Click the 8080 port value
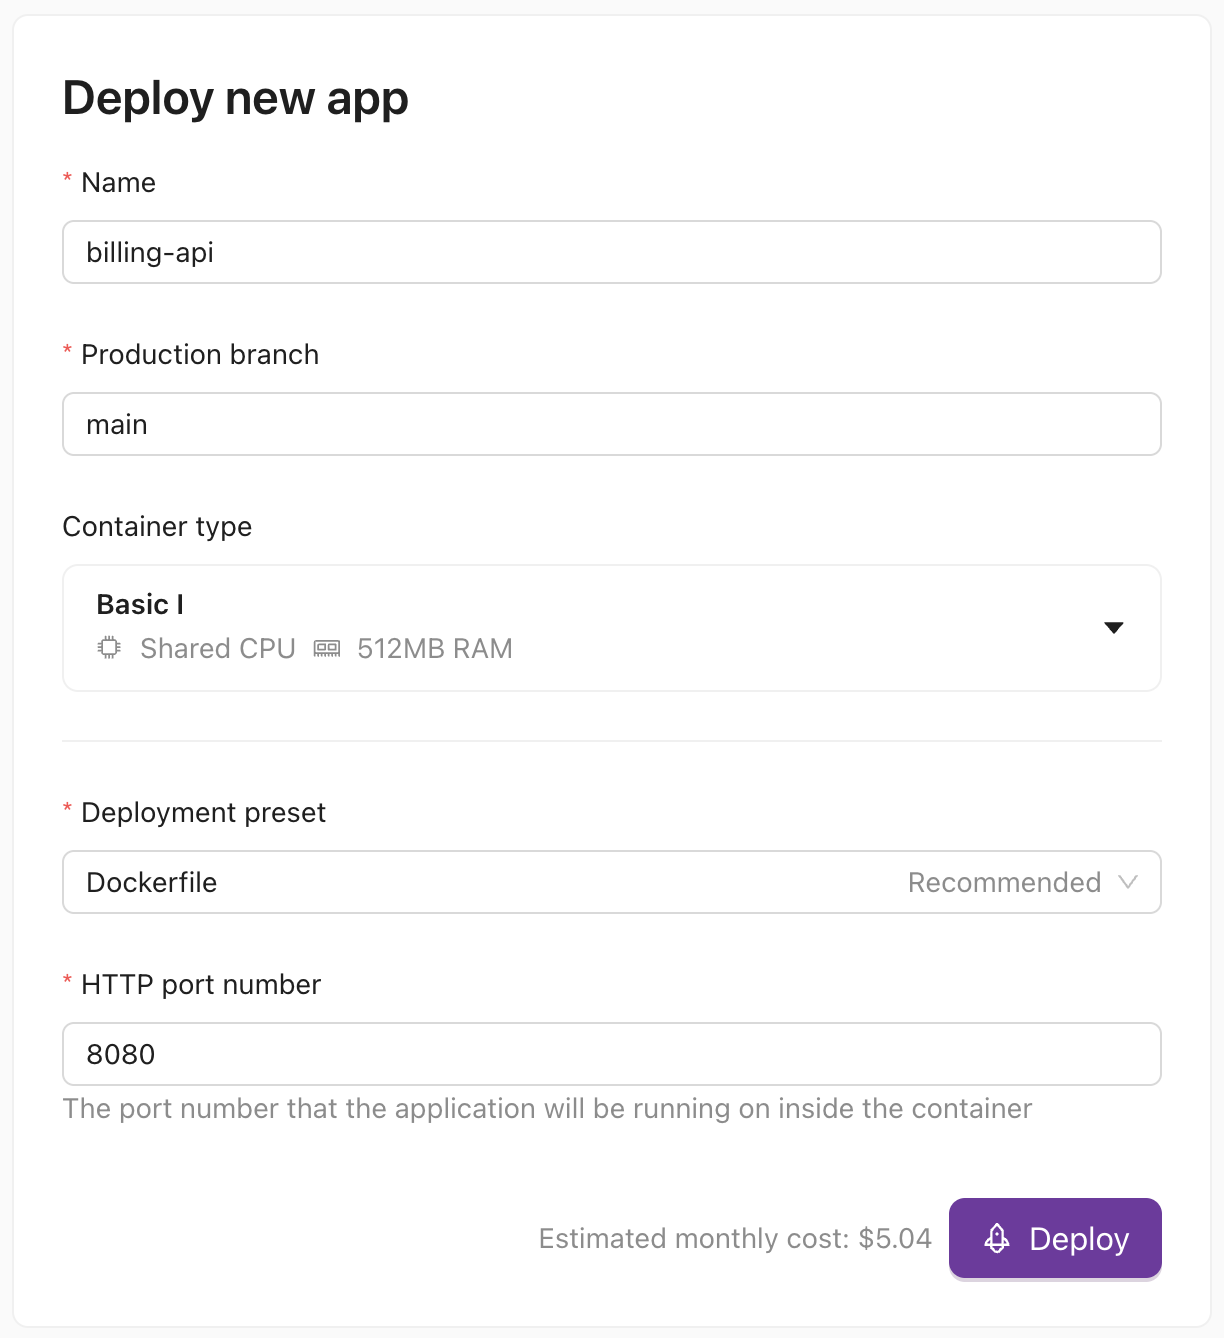This screenshot has width=1224, height=1338. coord(120,1054)
